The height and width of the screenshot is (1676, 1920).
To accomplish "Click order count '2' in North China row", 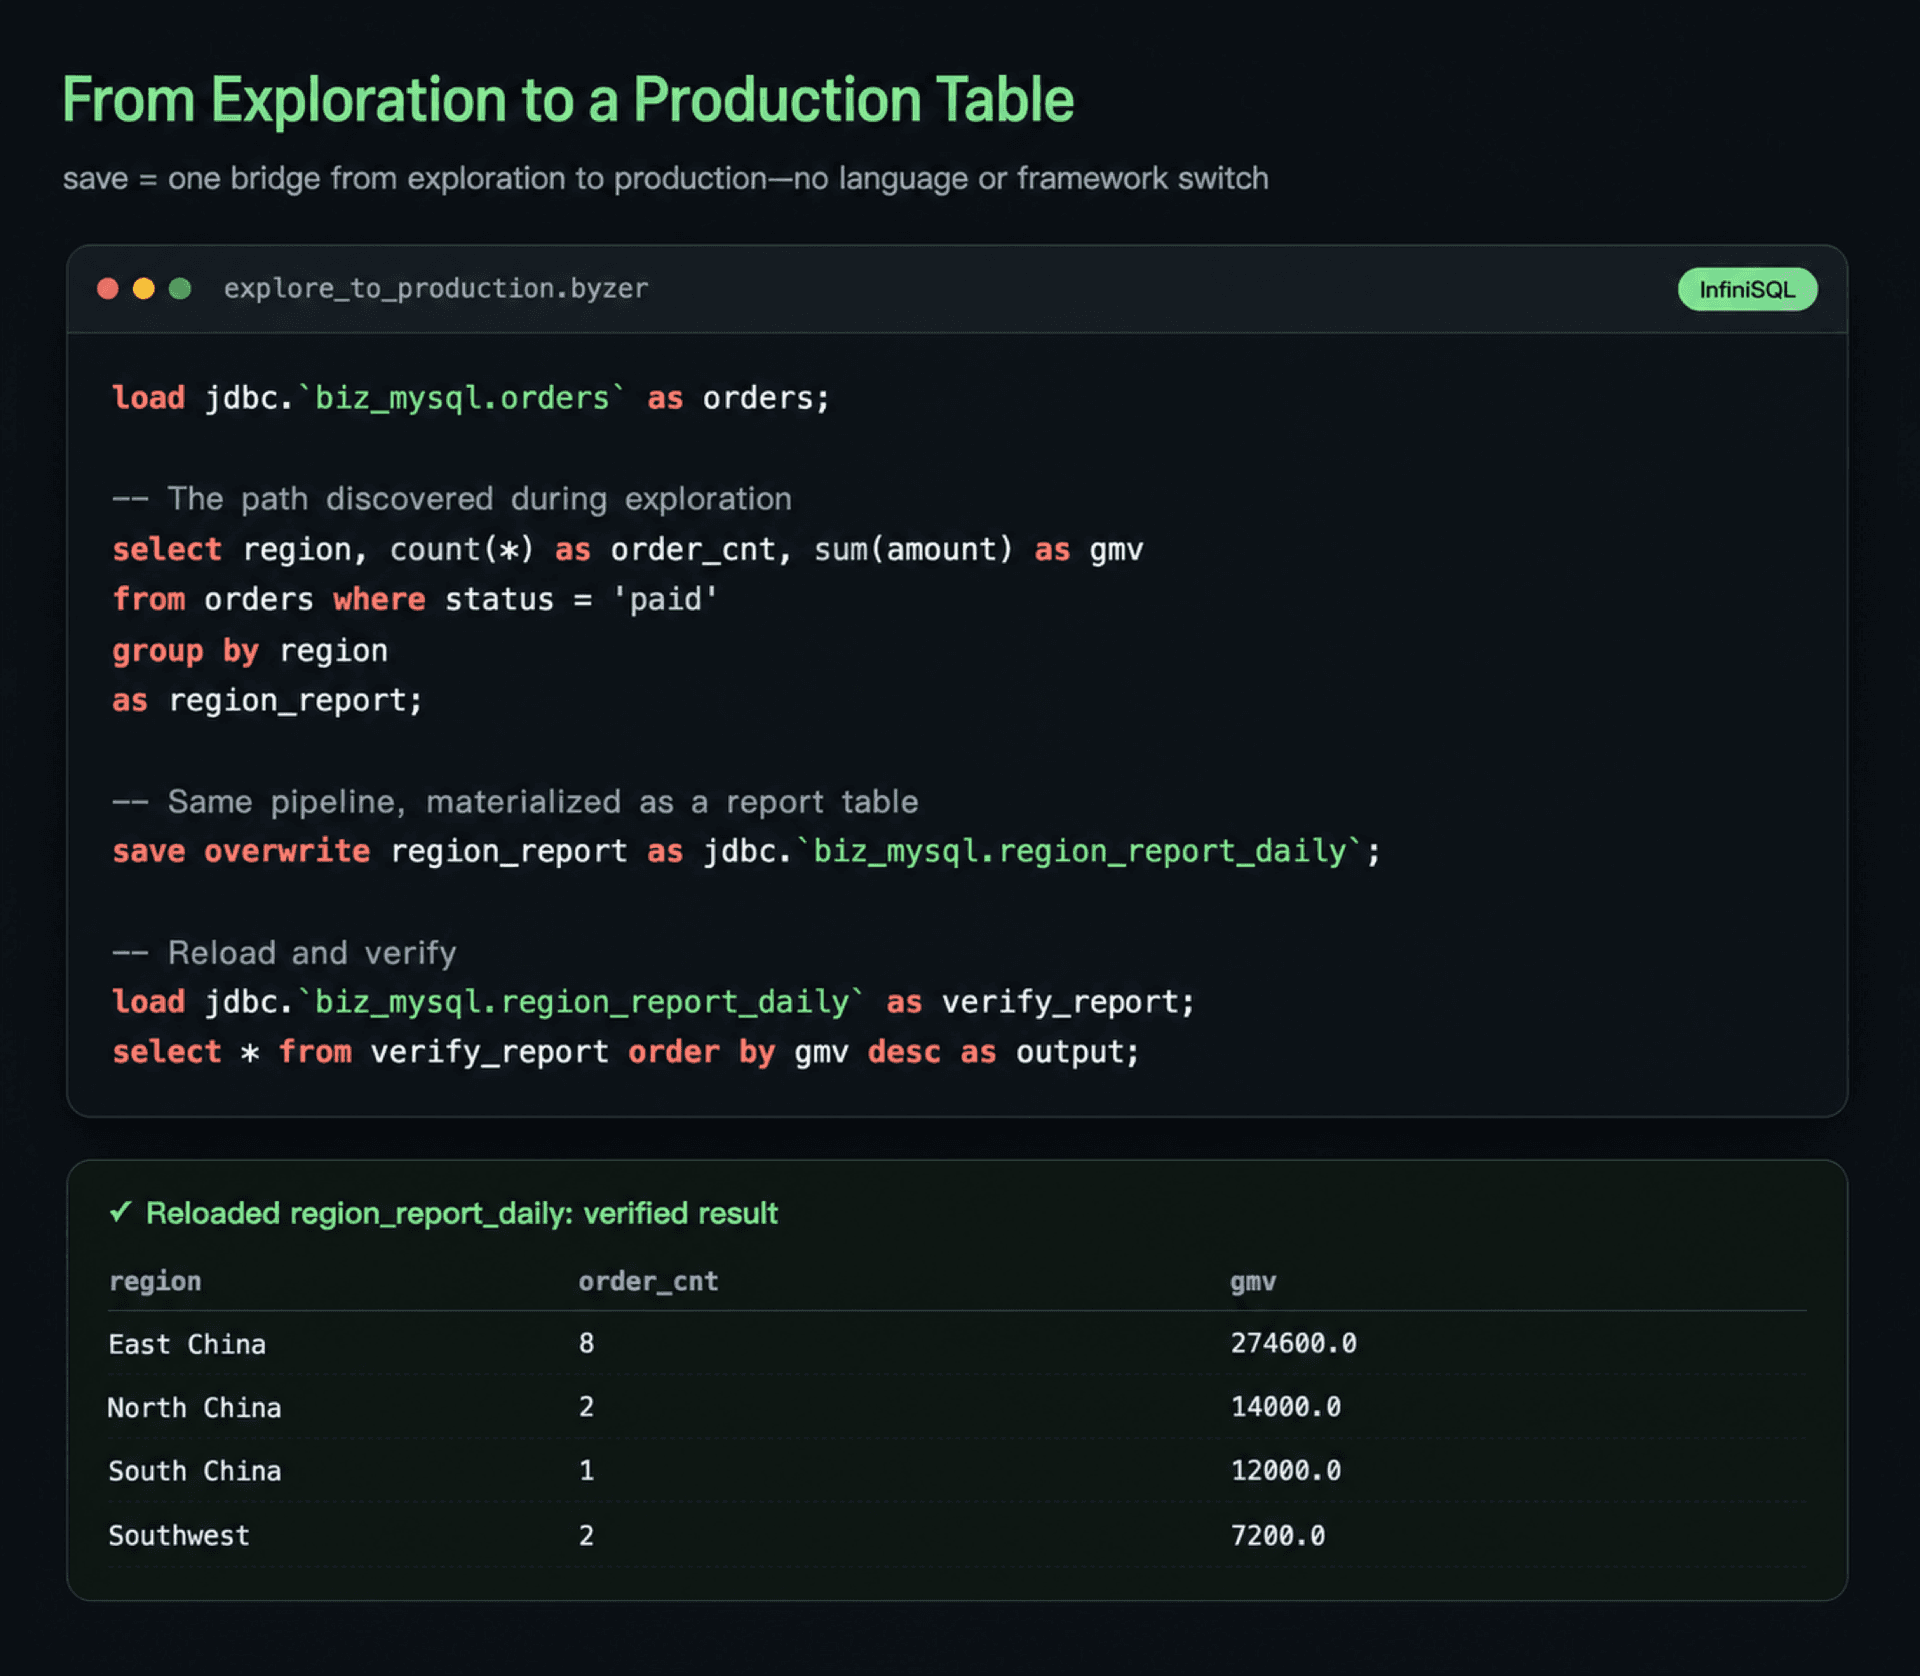I will click(587, 1406).
